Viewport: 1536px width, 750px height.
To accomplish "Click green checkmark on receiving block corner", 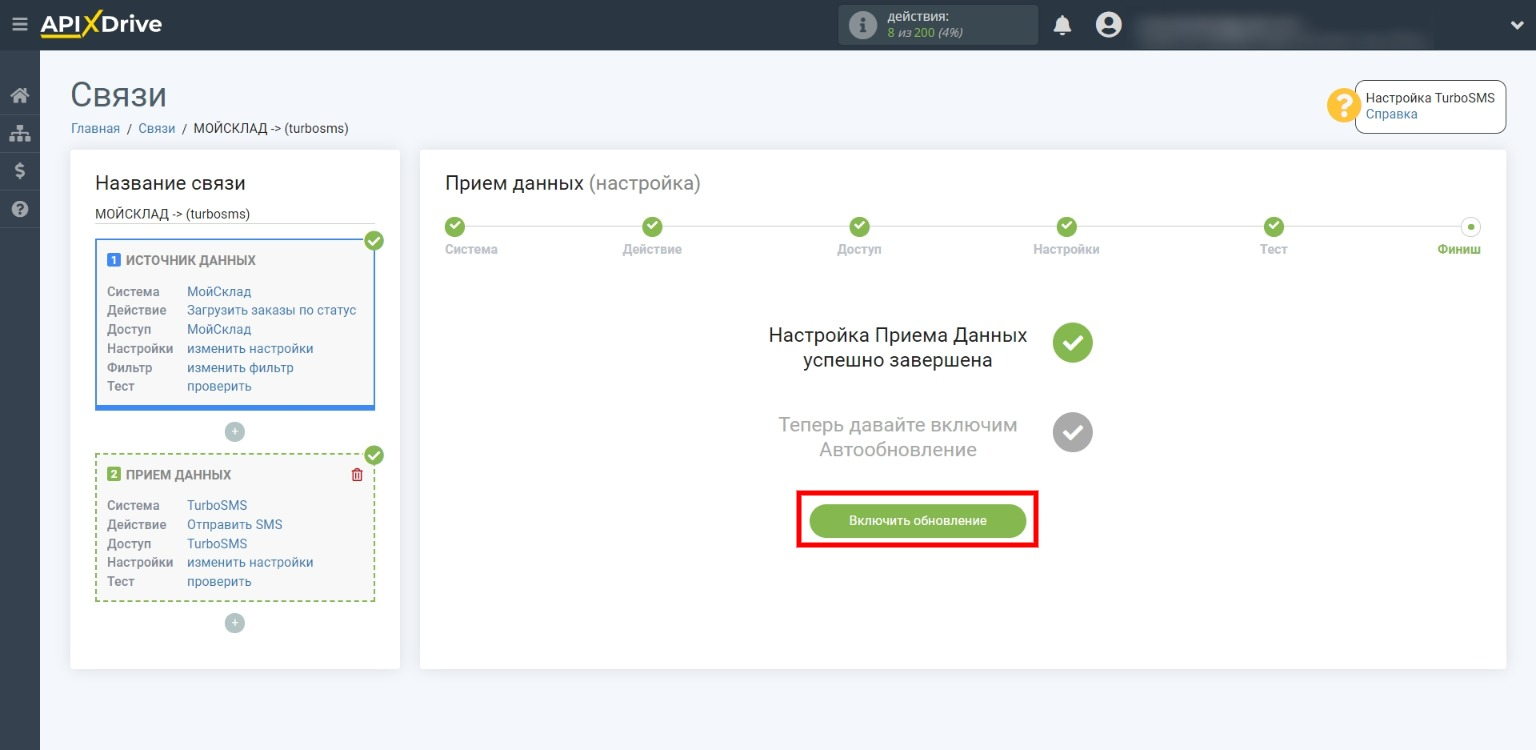I will coord(374,455).
